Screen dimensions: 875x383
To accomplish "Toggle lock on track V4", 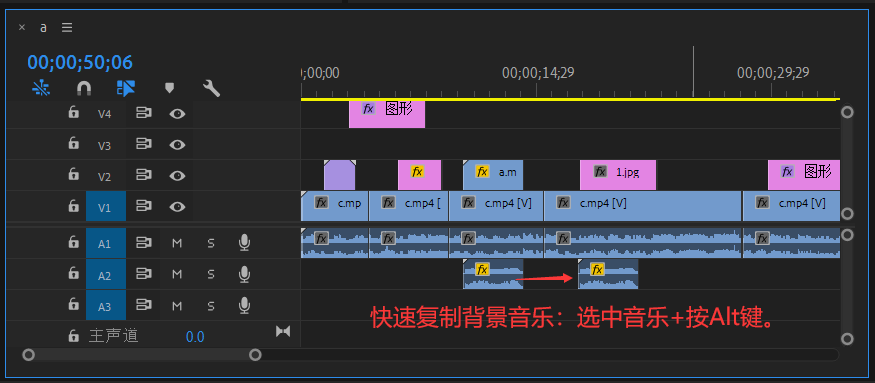I will tap(73, 113).
